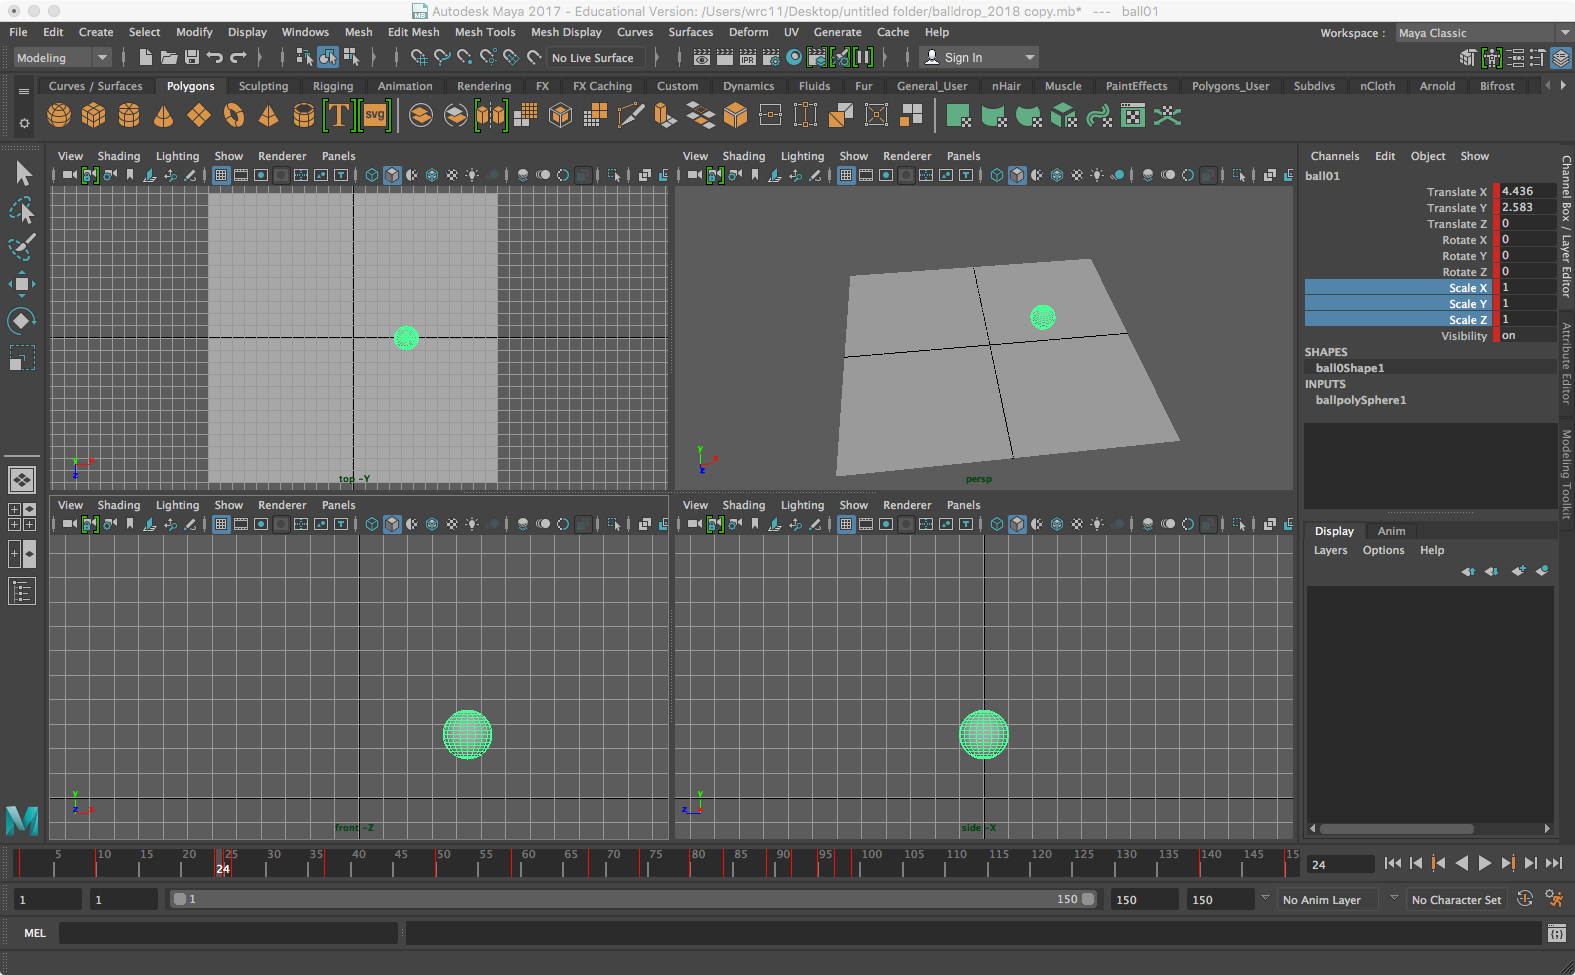Click the Save scene icon
This screenshot has height=975, width=1575.
(x=192, y=58)
